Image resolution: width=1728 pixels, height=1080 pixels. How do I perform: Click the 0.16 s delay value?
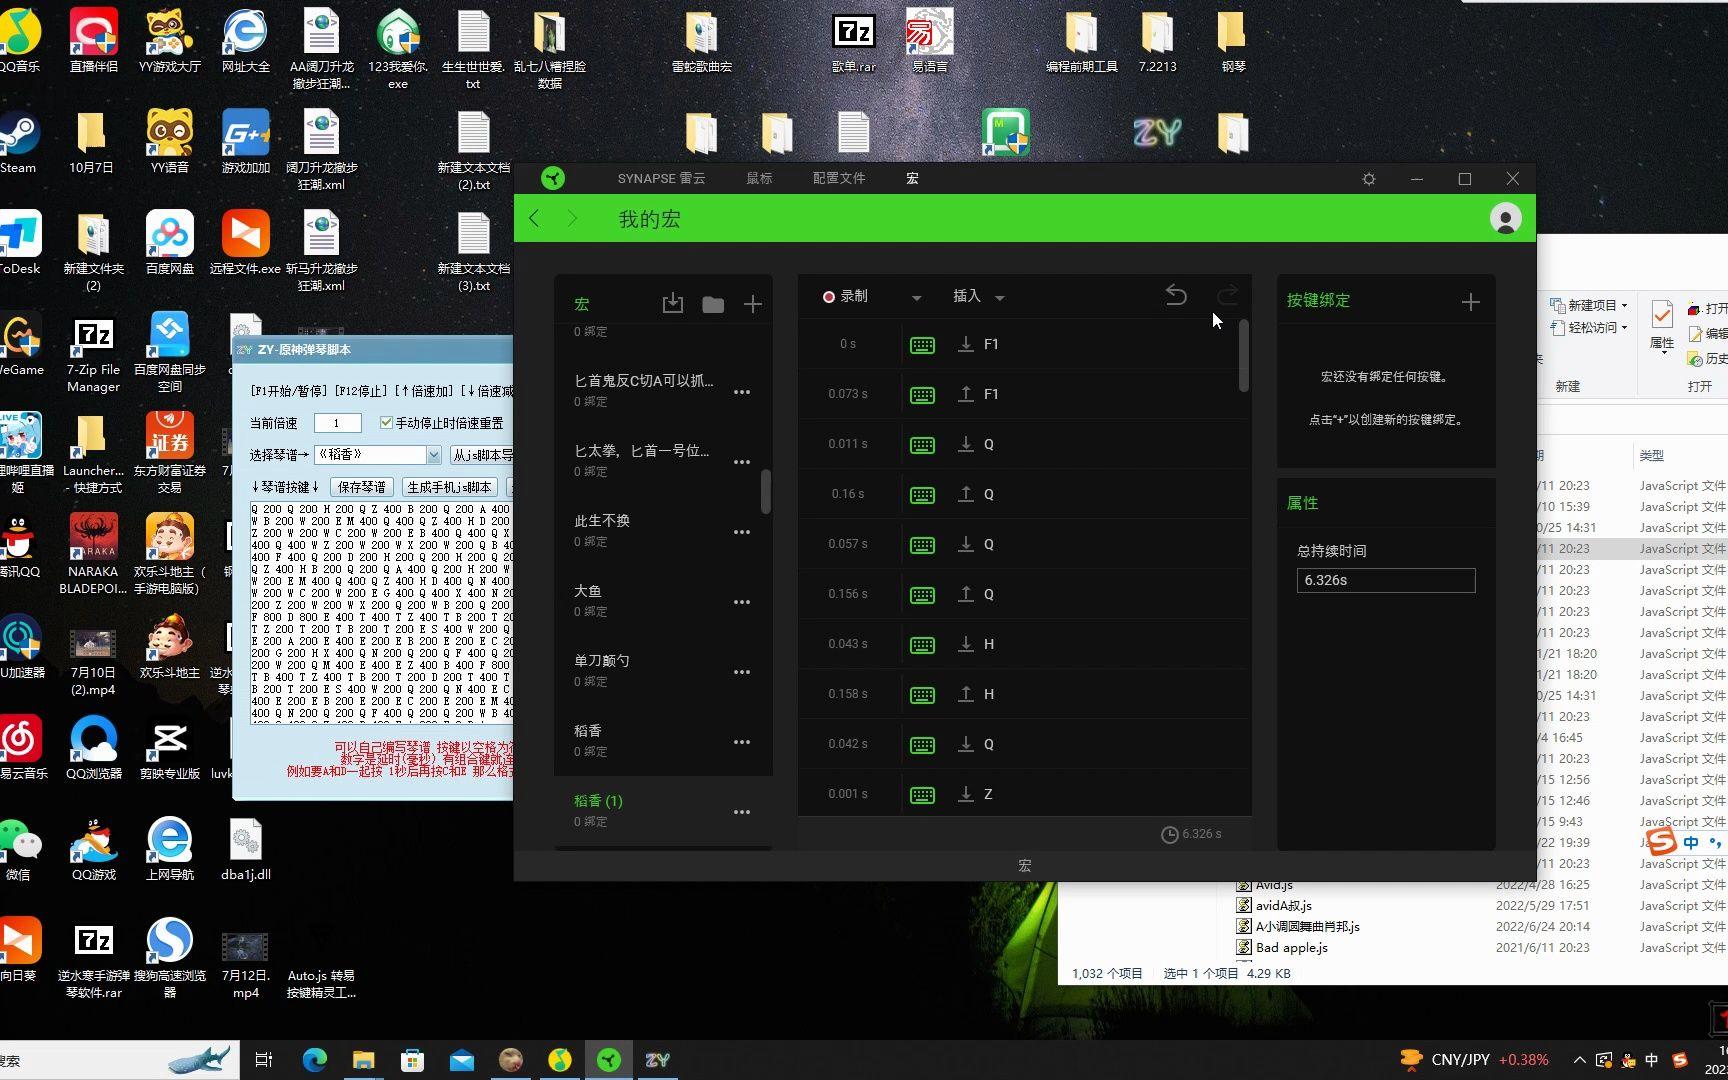tap(848, 494)
